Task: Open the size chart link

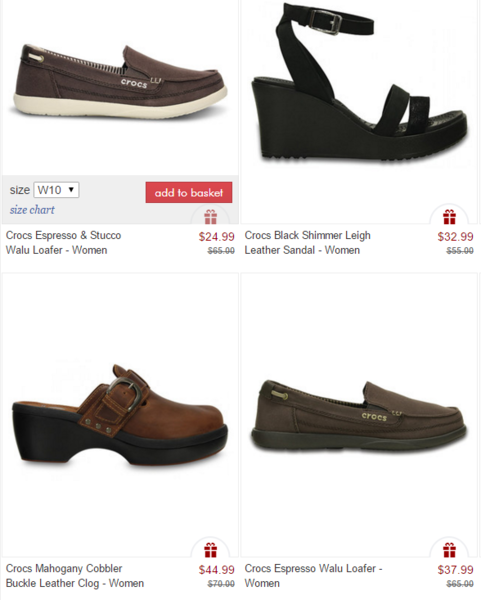Action: 32,210
